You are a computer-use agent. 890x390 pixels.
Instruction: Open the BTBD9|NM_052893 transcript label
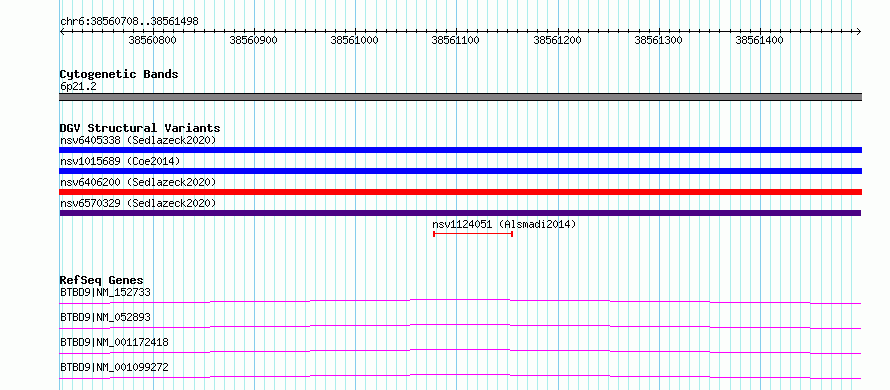click(x=105, y=317)
